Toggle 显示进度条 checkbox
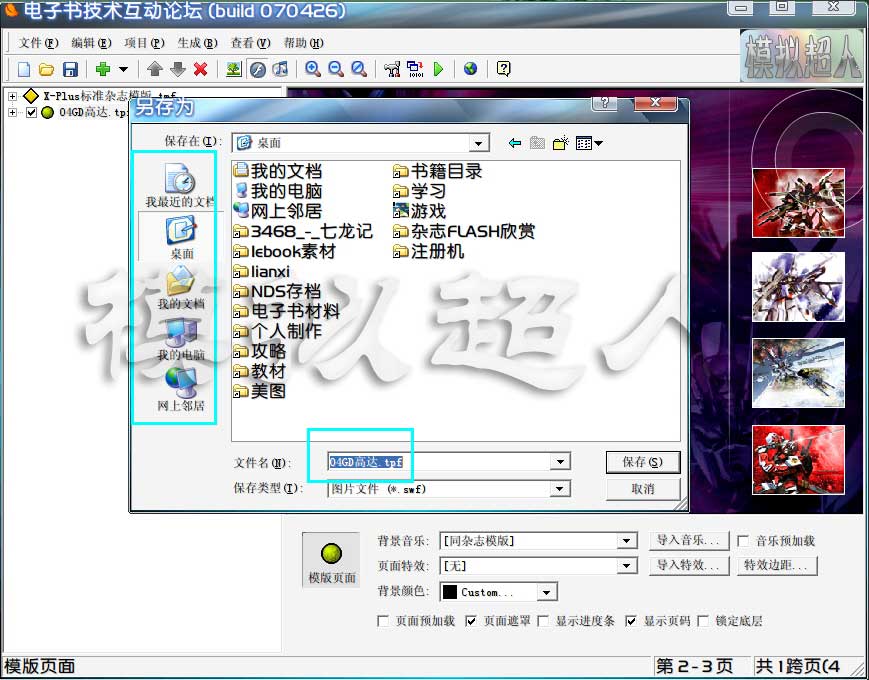869x680 pixels. pyautogui.click(x=544, y=621)
